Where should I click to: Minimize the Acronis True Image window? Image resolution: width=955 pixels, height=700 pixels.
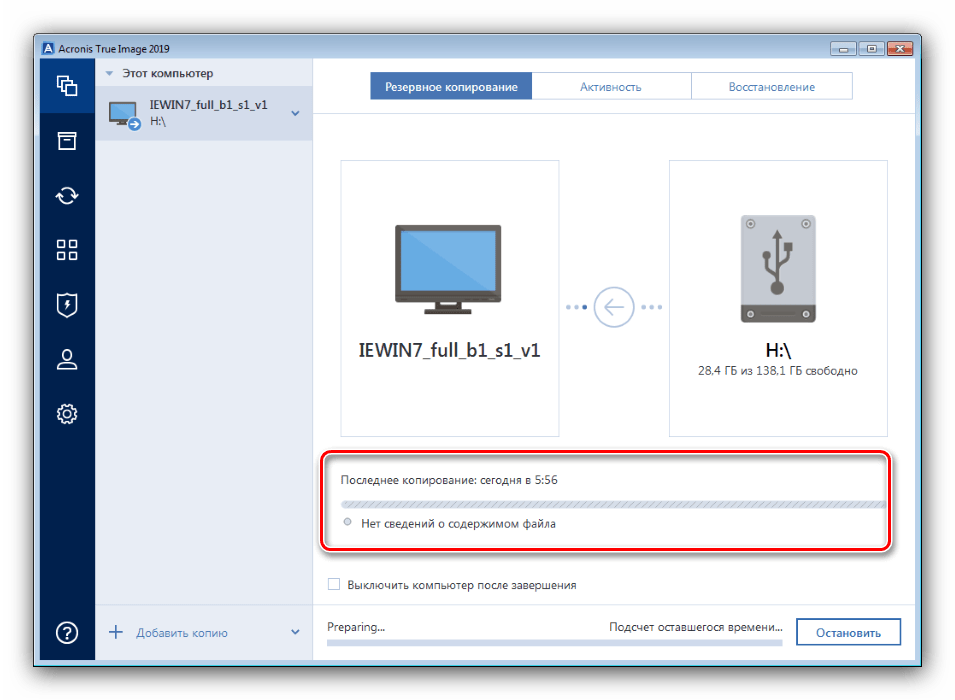pyautogui.click(x=843, y=49)
